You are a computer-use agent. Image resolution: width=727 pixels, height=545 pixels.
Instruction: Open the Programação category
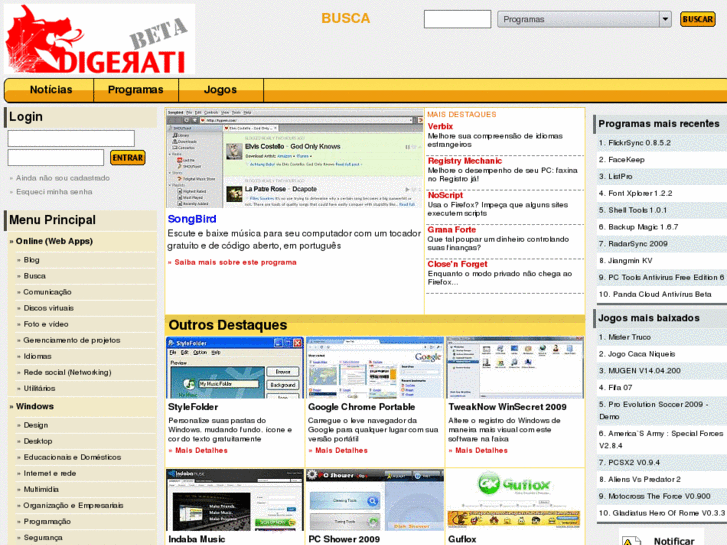click(x=47, y=521)
